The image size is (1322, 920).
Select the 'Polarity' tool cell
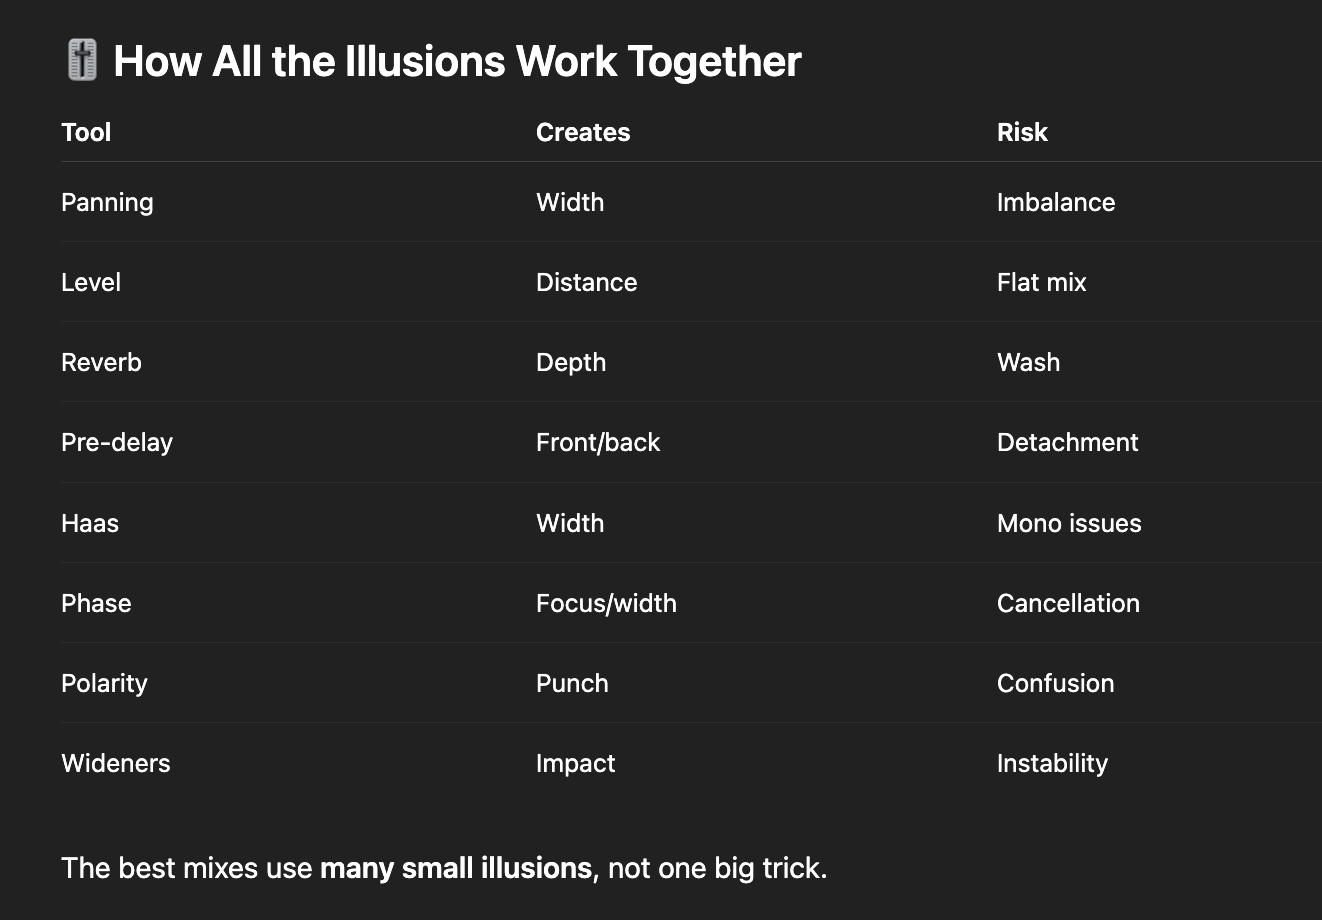pyautogui.click(x=104, y=683)
